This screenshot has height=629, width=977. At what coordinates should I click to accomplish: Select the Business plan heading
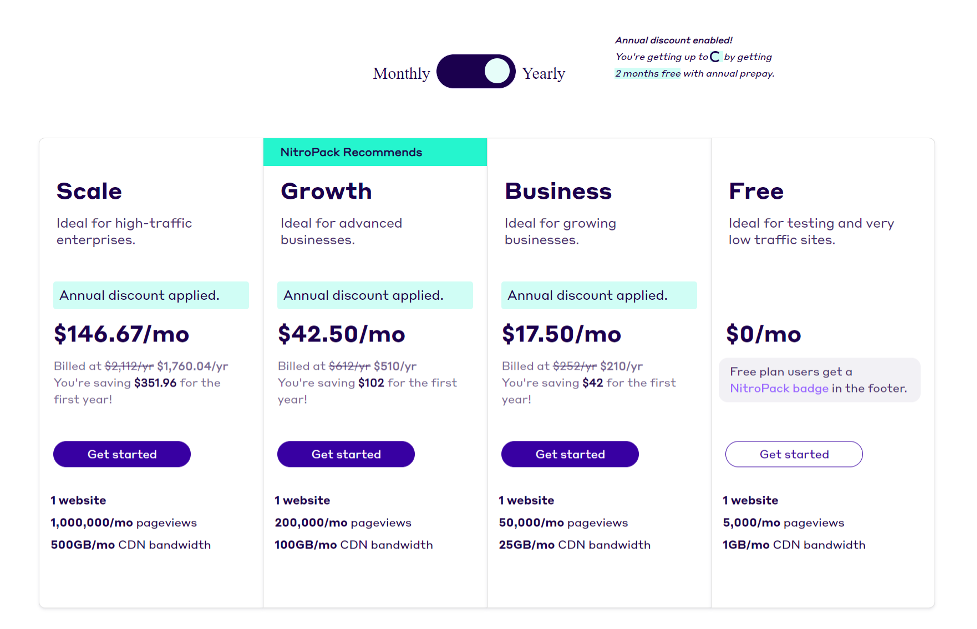coord(558,191)
